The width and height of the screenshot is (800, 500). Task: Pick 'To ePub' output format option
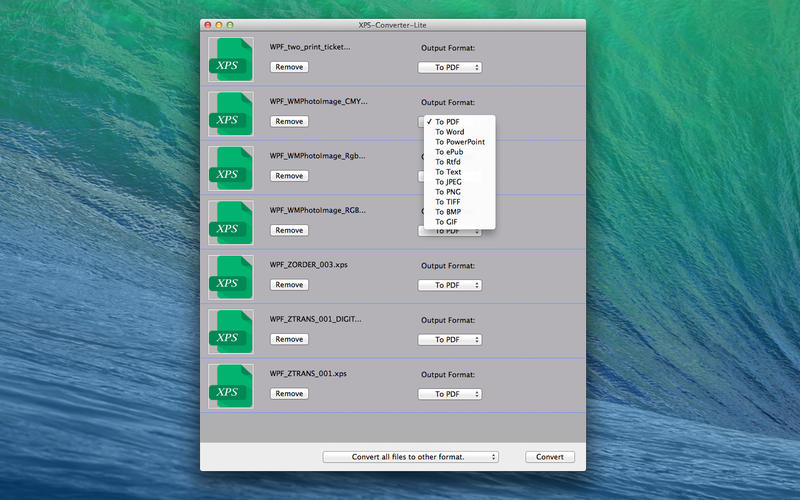(x=449, y=152)
